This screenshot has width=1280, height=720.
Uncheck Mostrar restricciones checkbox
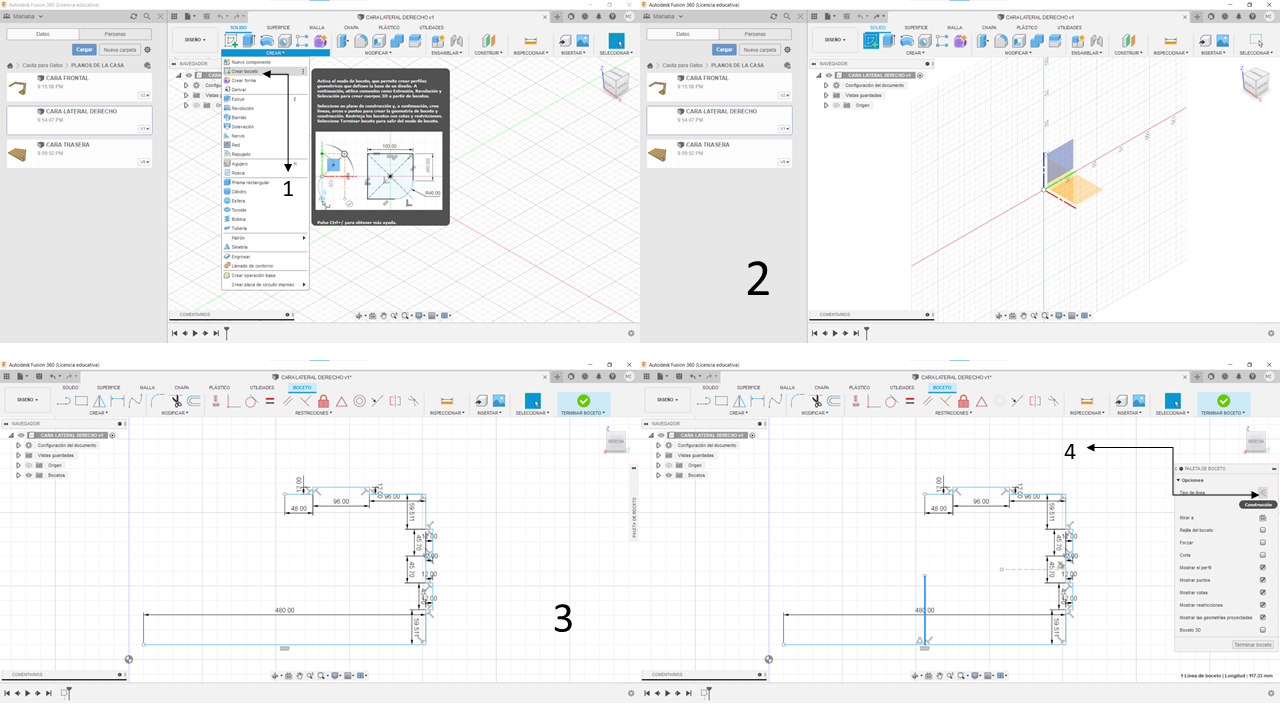1263,605
